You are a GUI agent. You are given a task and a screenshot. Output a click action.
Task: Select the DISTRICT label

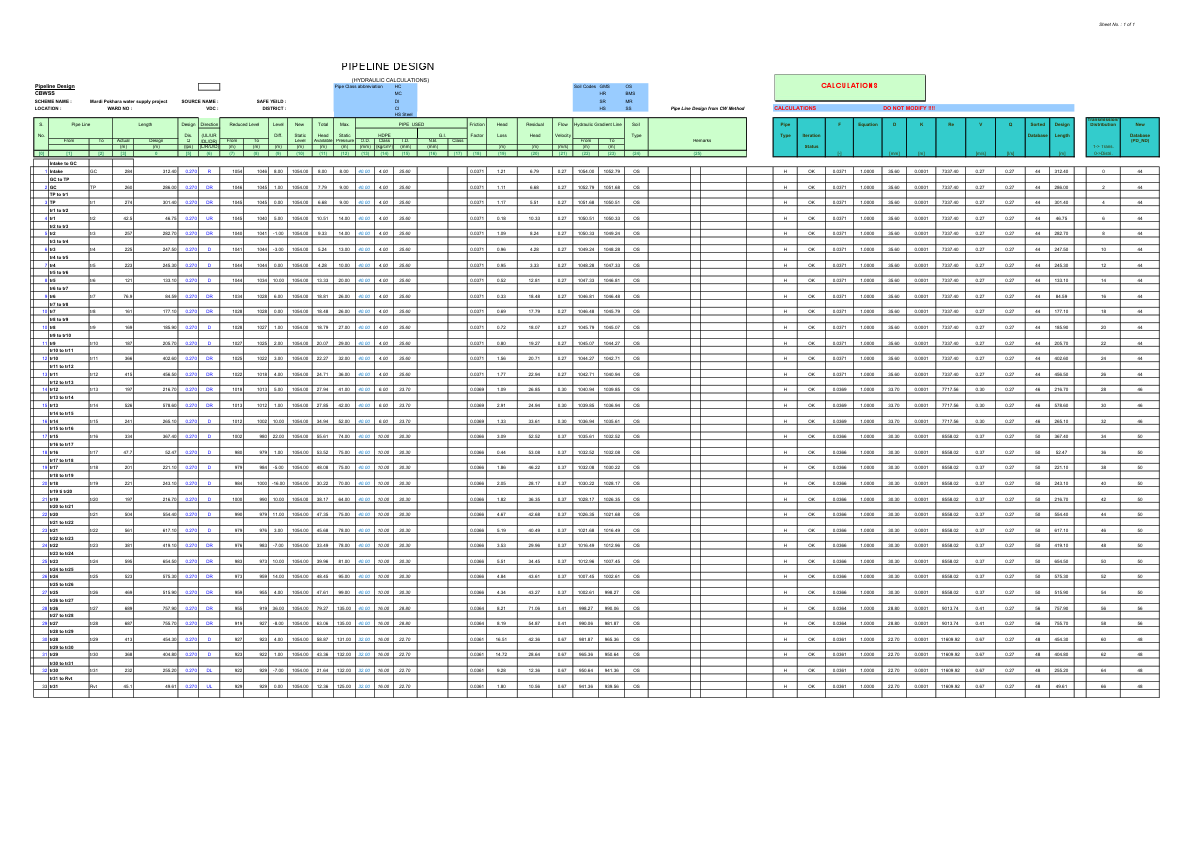[273, 109]
